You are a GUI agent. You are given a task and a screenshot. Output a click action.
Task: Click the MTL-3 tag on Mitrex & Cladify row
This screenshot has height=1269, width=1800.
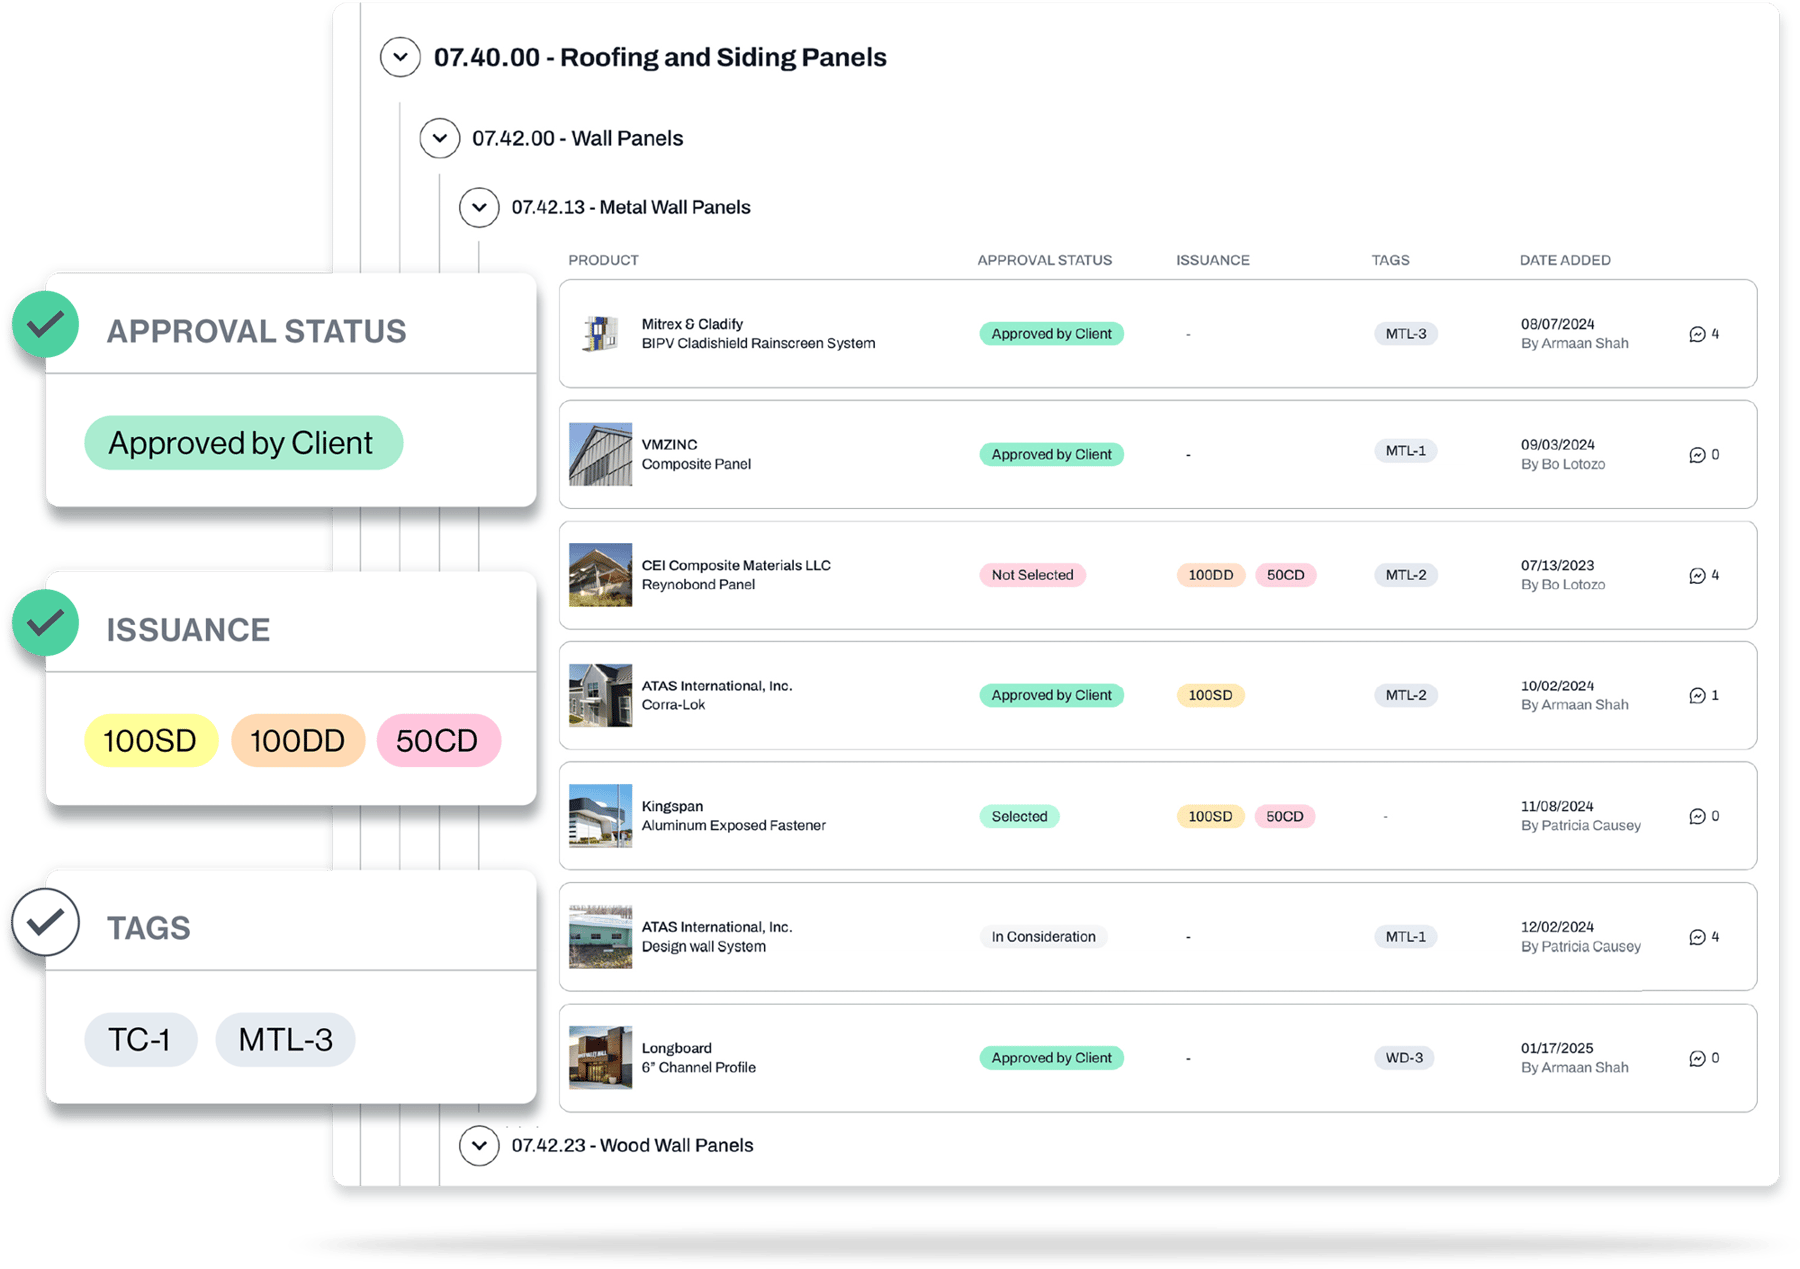click(1405, 334)
